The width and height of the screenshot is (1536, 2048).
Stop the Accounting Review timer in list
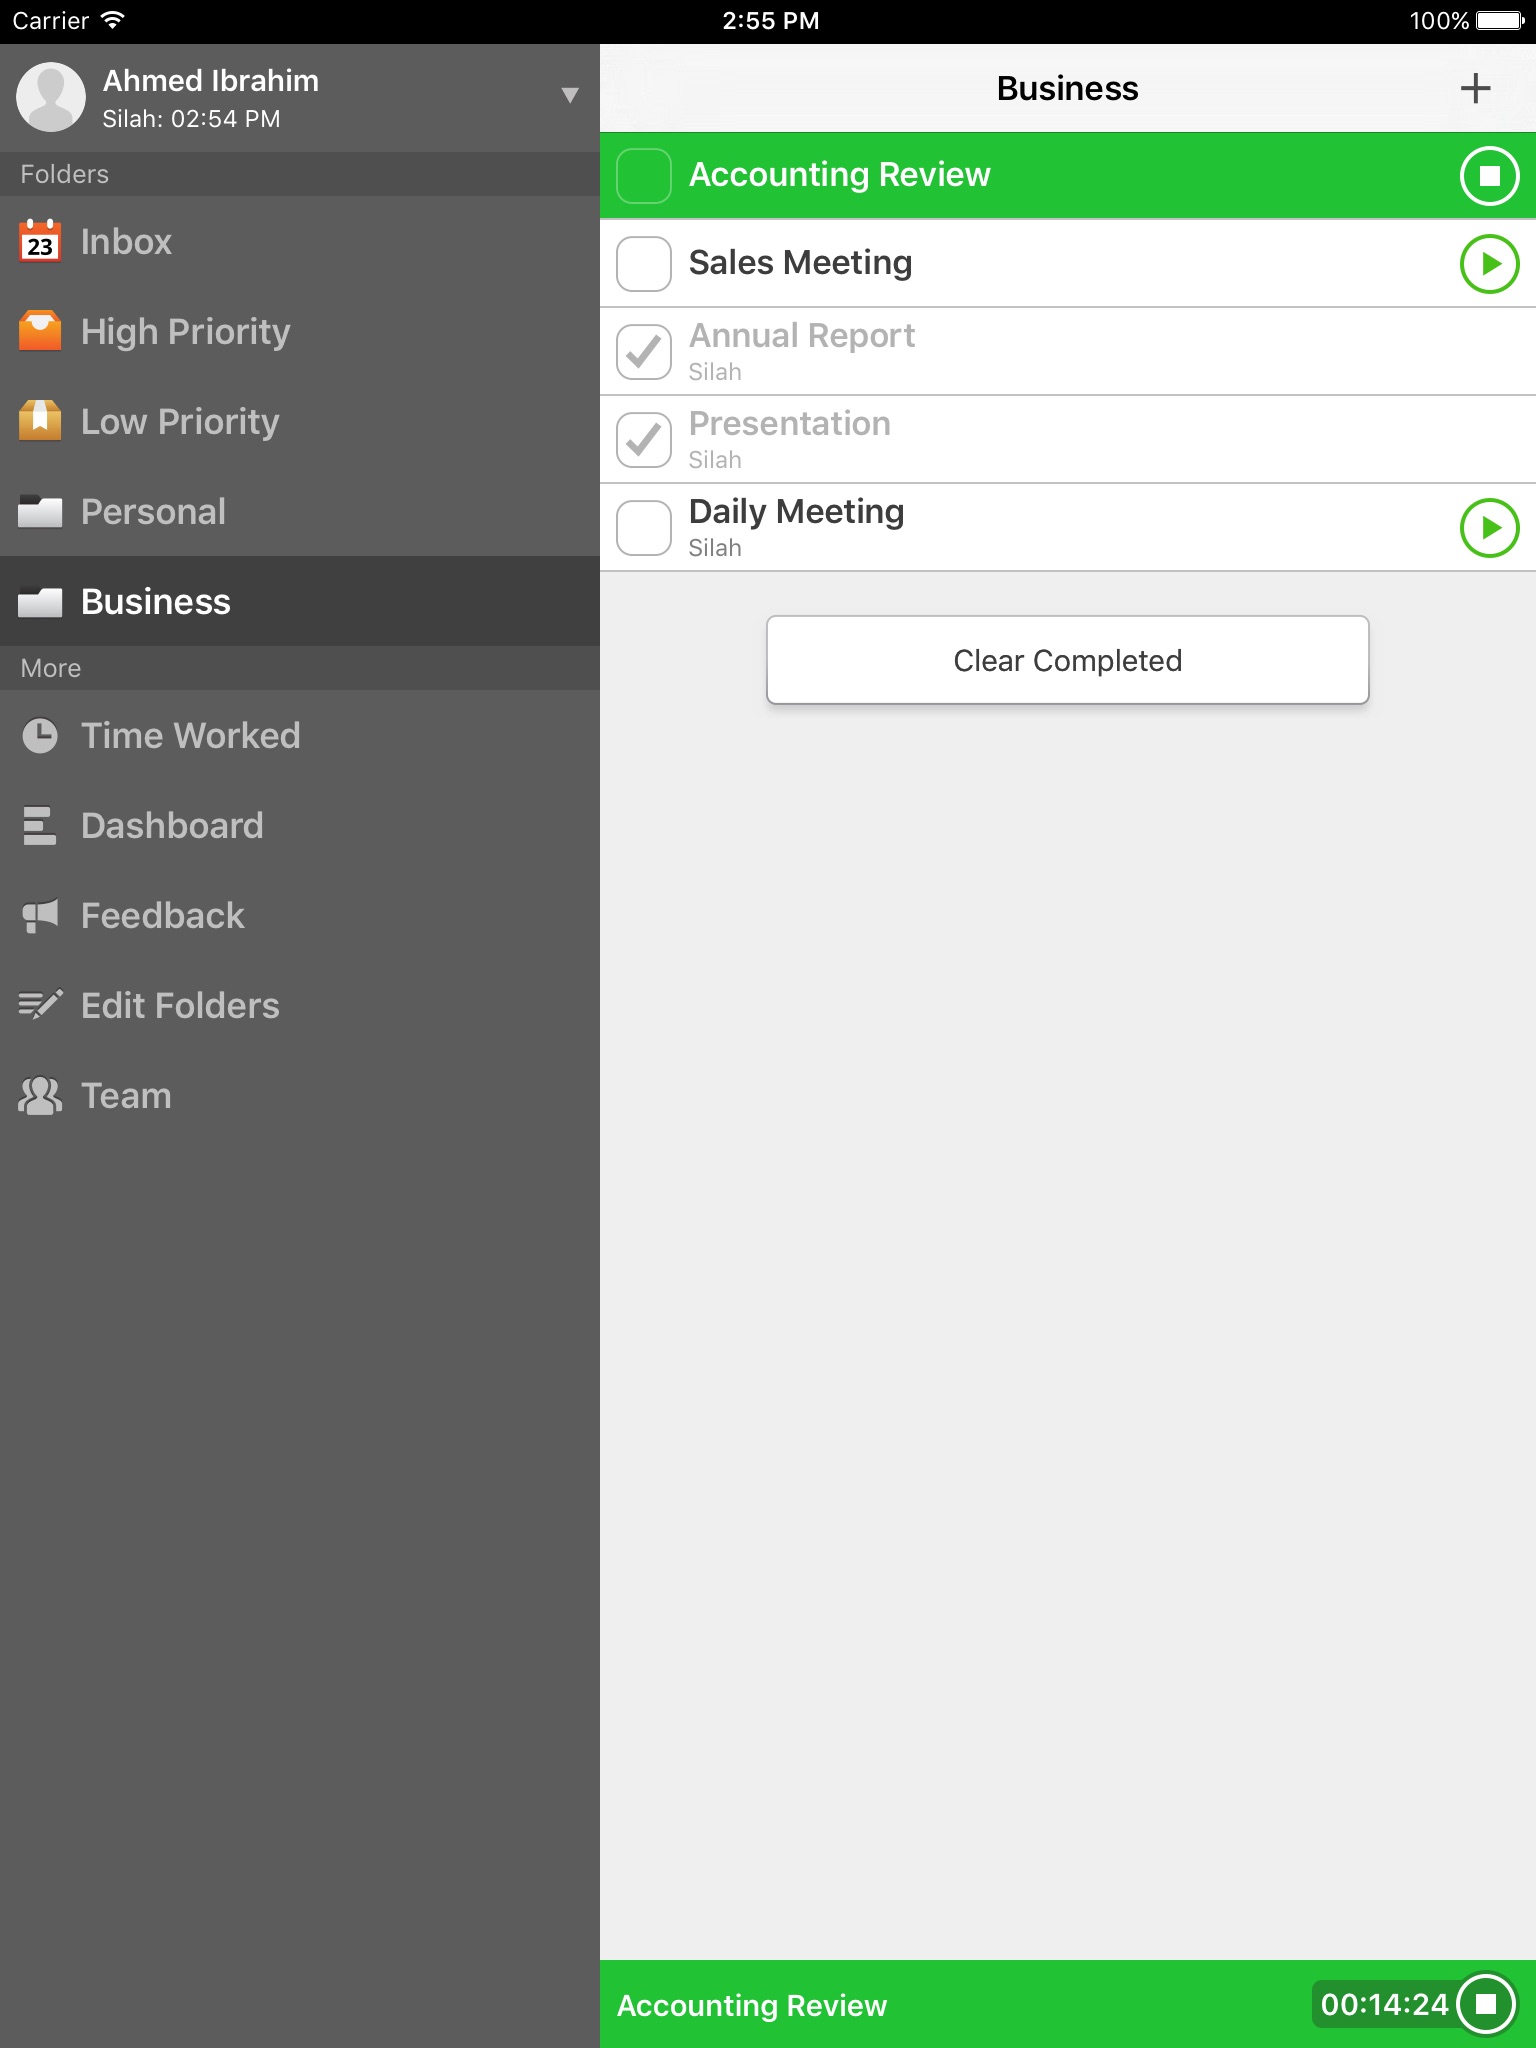[1489, 176]
